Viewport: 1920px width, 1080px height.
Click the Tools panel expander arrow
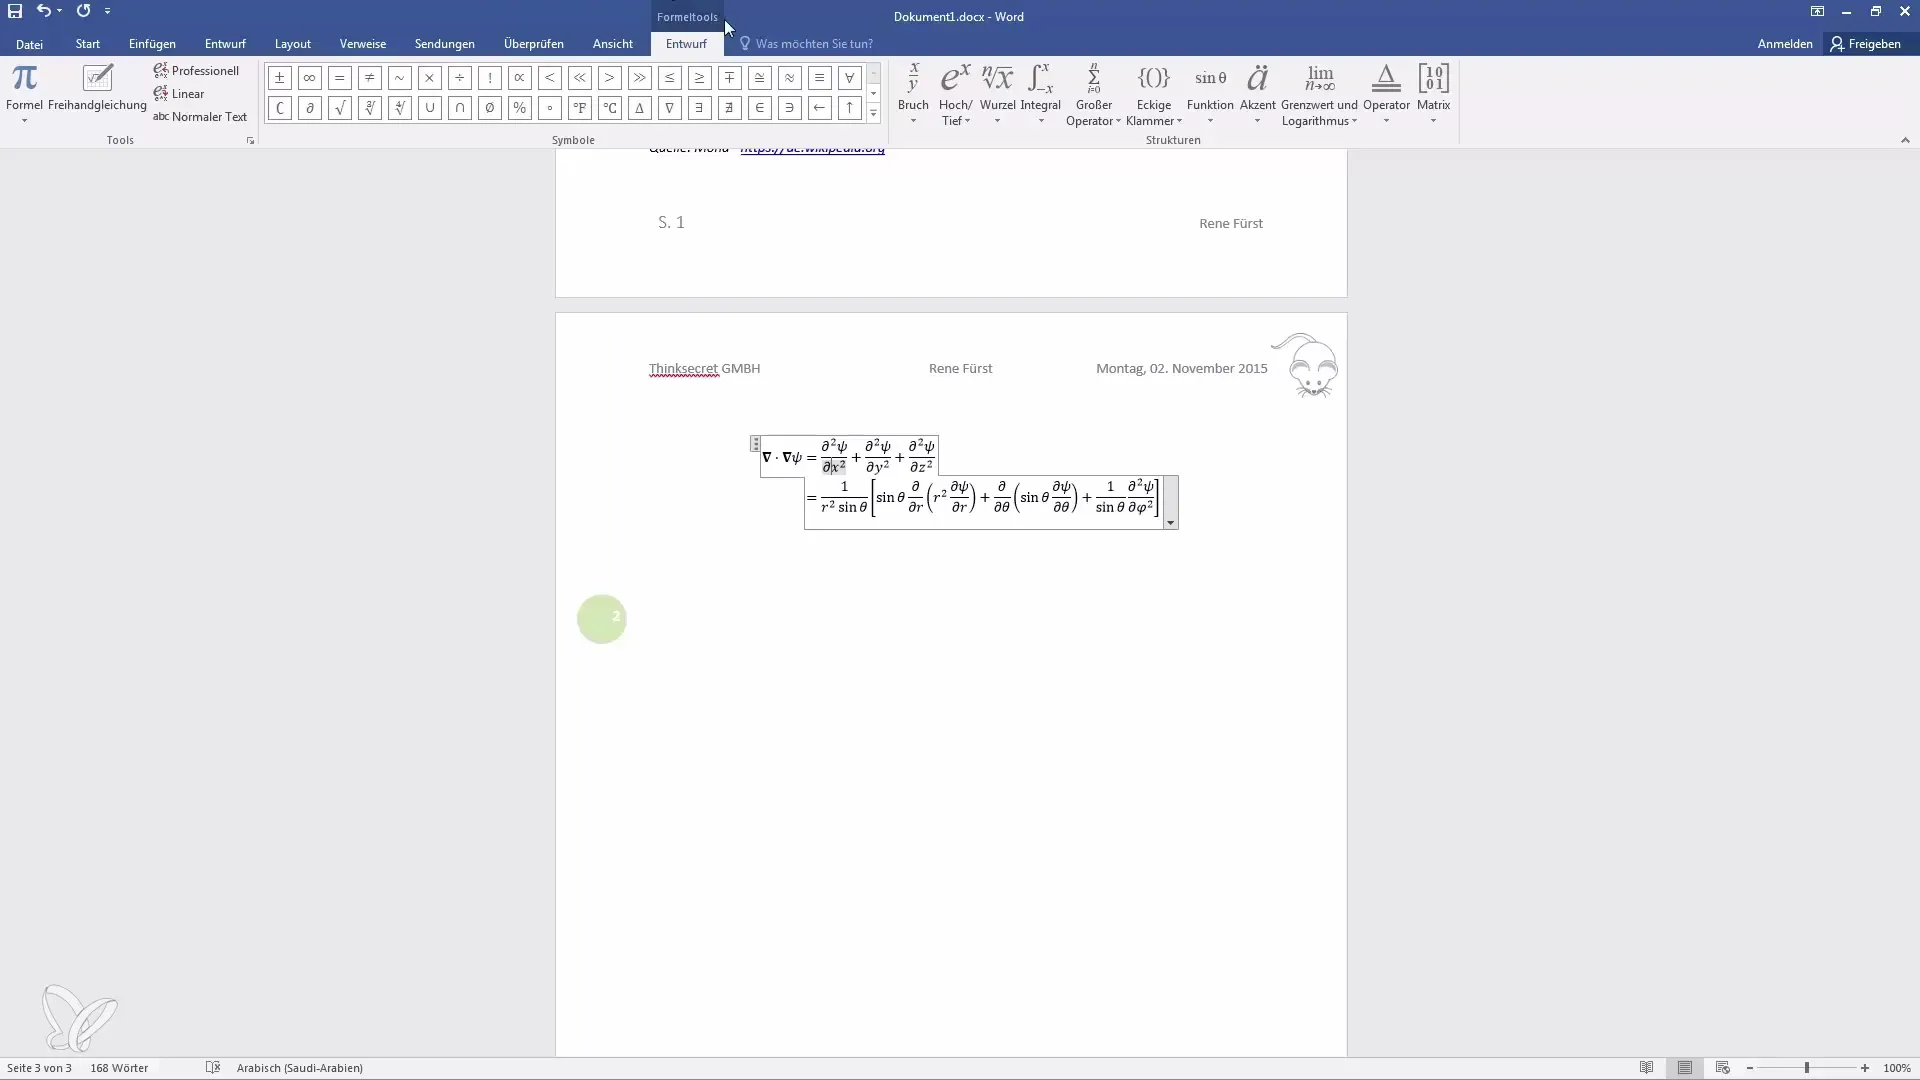pos(249,142)
